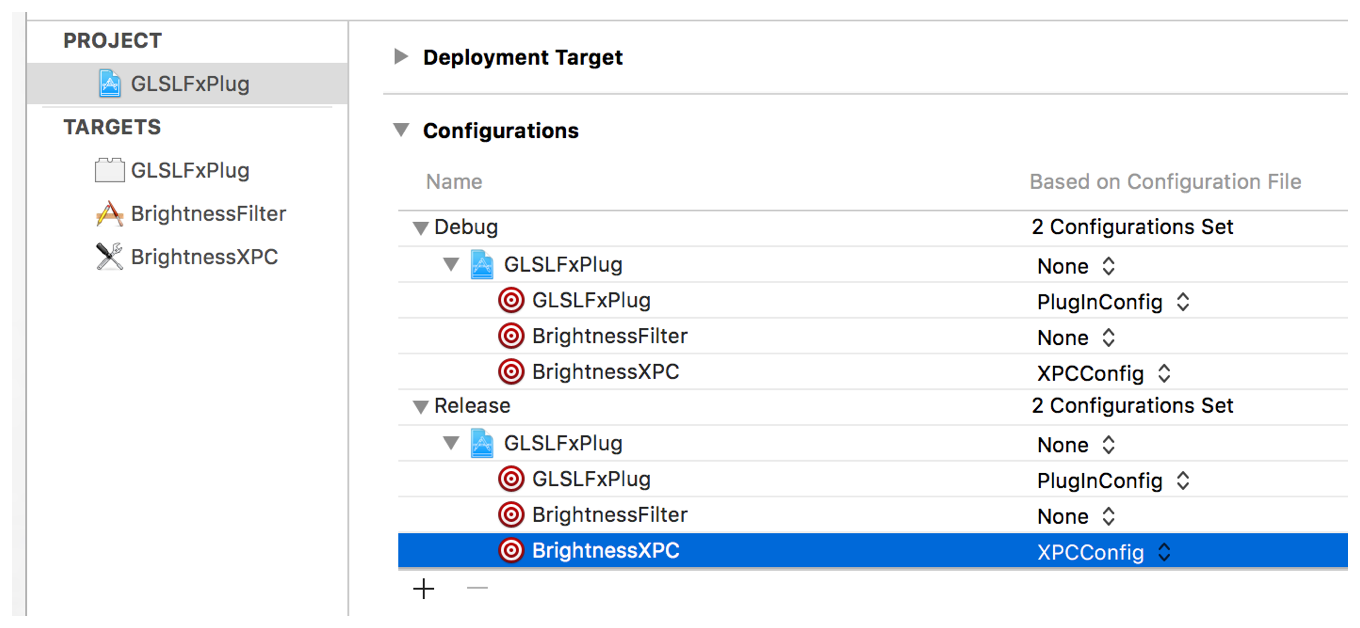Remove the configuration with the minus button
Viewport: 1360px width, 628px height.
coord(477,589)
